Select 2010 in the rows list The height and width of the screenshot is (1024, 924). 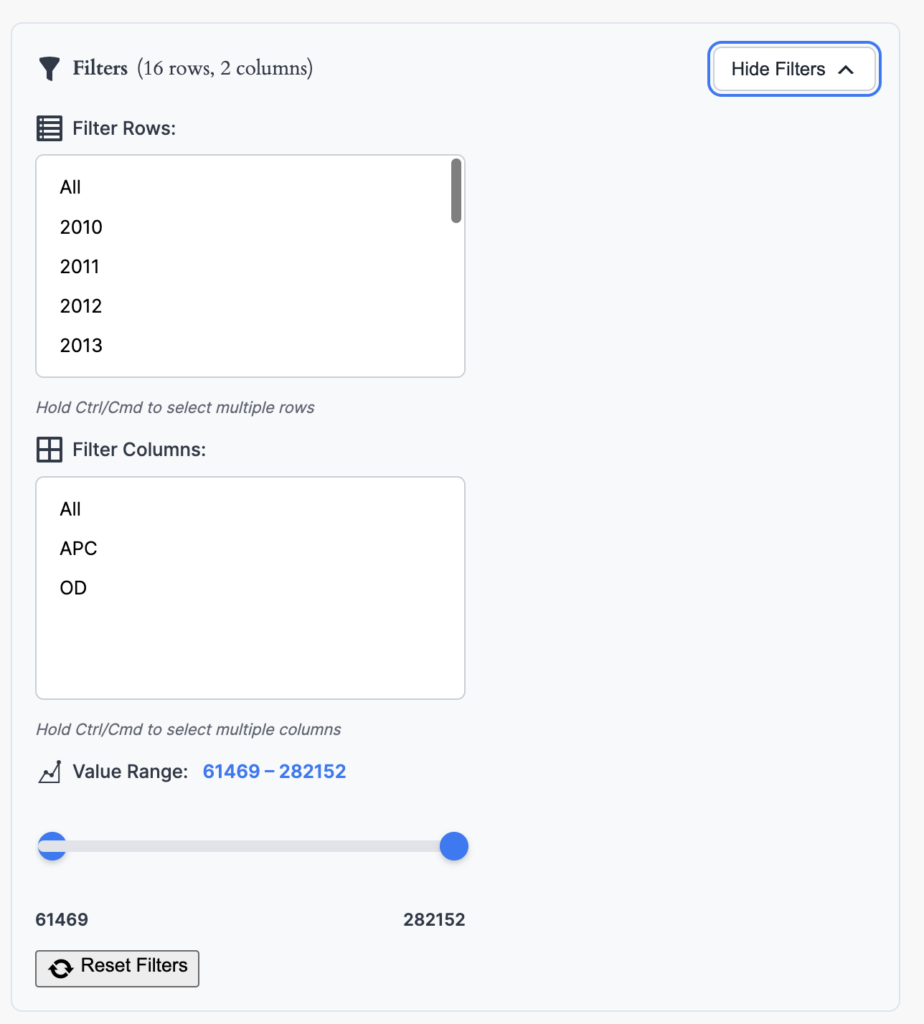81,227
